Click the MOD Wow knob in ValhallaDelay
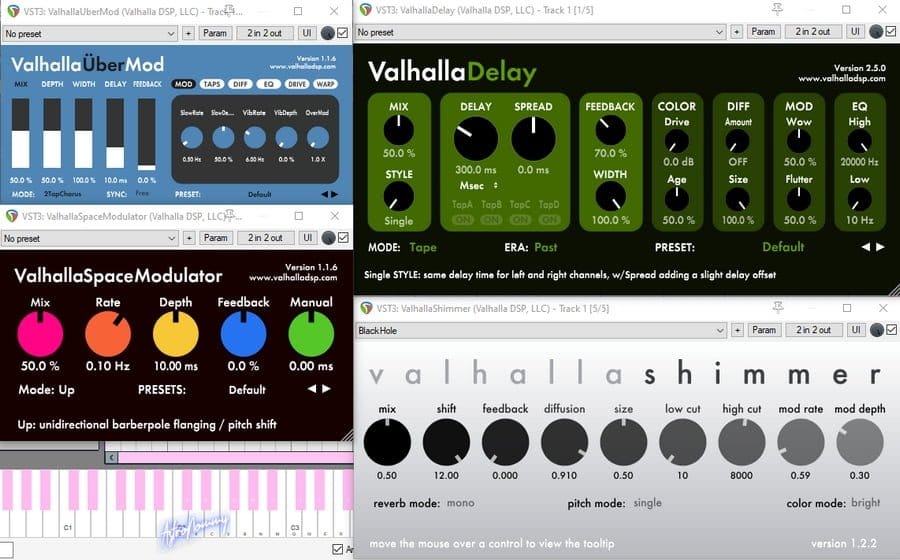Viewport: 900px width, 560px height. (798, 141)
